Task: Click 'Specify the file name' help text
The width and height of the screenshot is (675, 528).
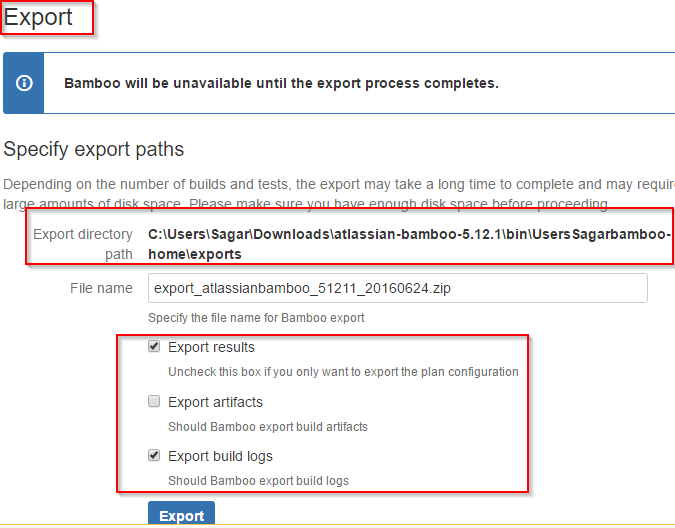Action: 256,318
